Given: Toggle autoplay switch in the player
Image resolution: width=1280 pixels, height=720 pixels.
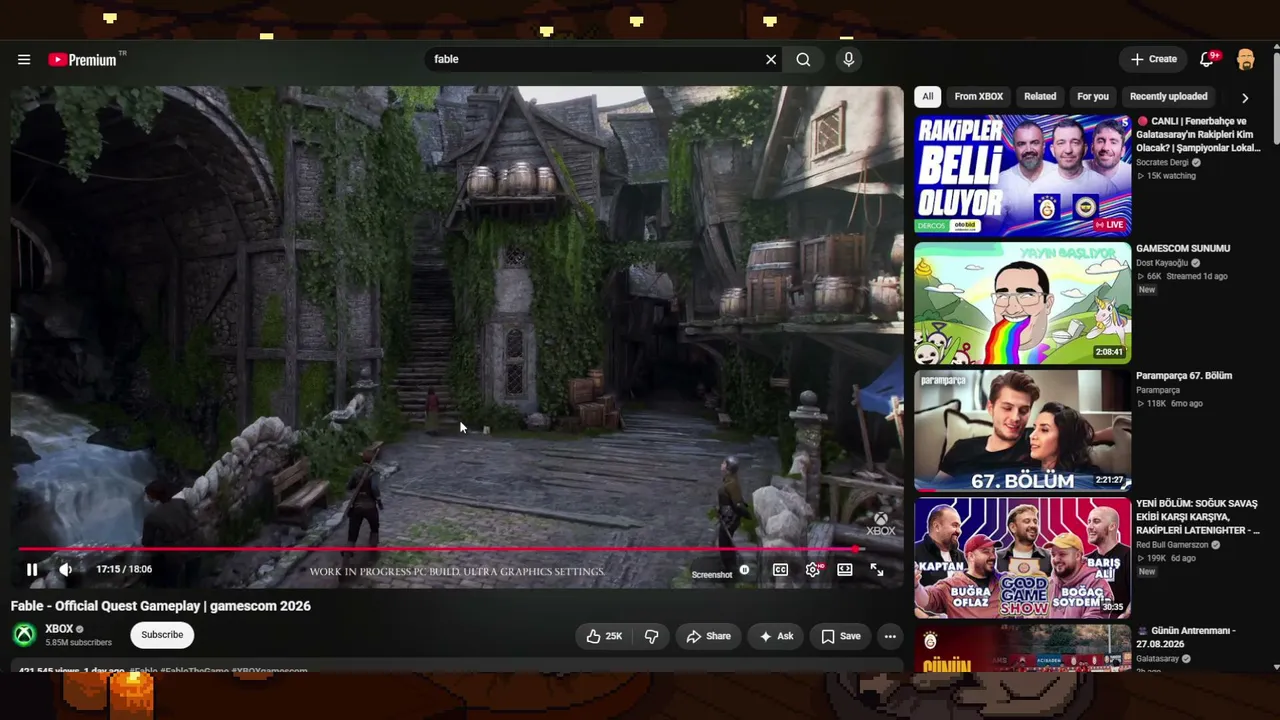Looking at the screenshot, I should coord(744,570).
